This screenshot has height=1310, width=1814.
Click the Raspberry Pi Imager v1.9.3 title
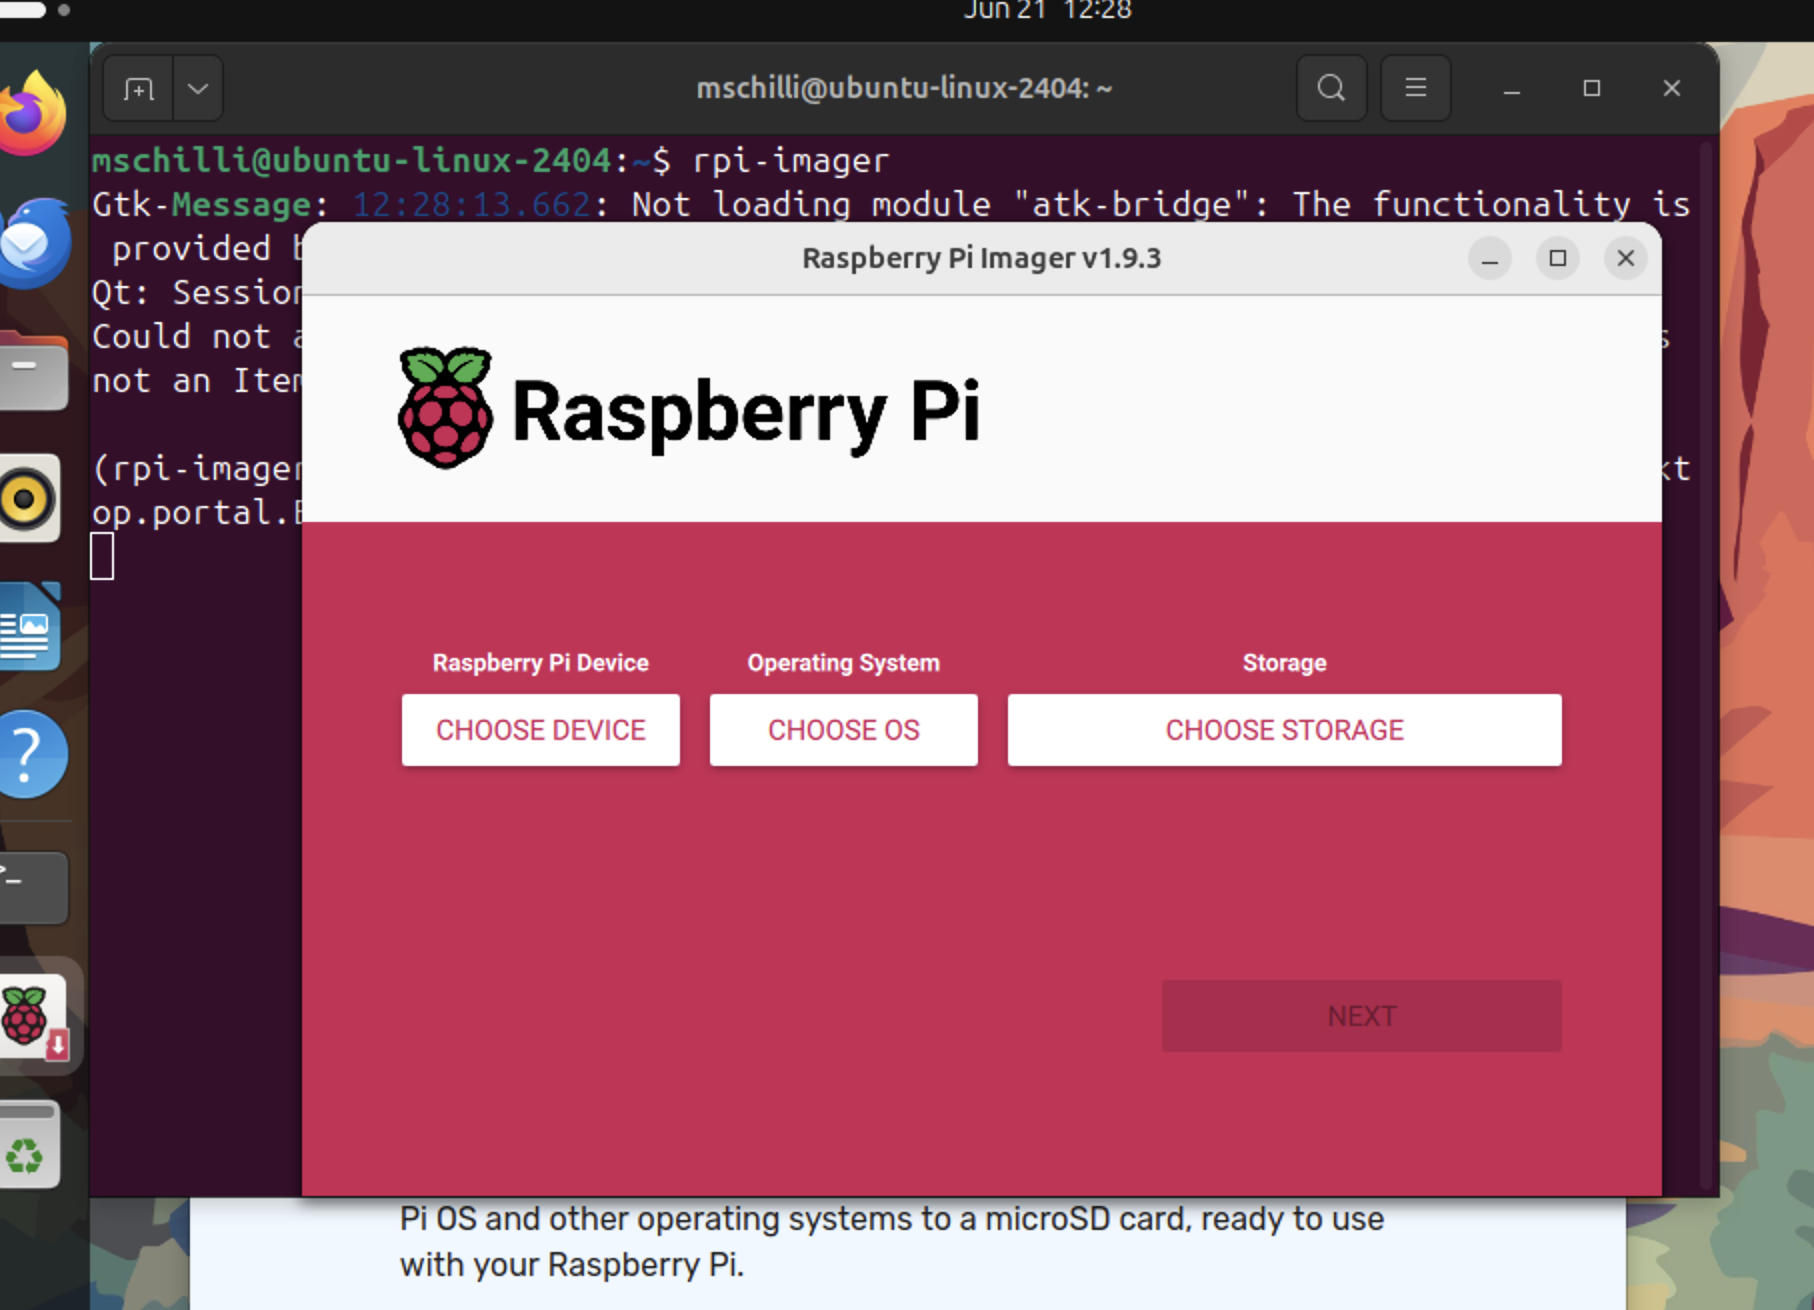tap(981, 258)
